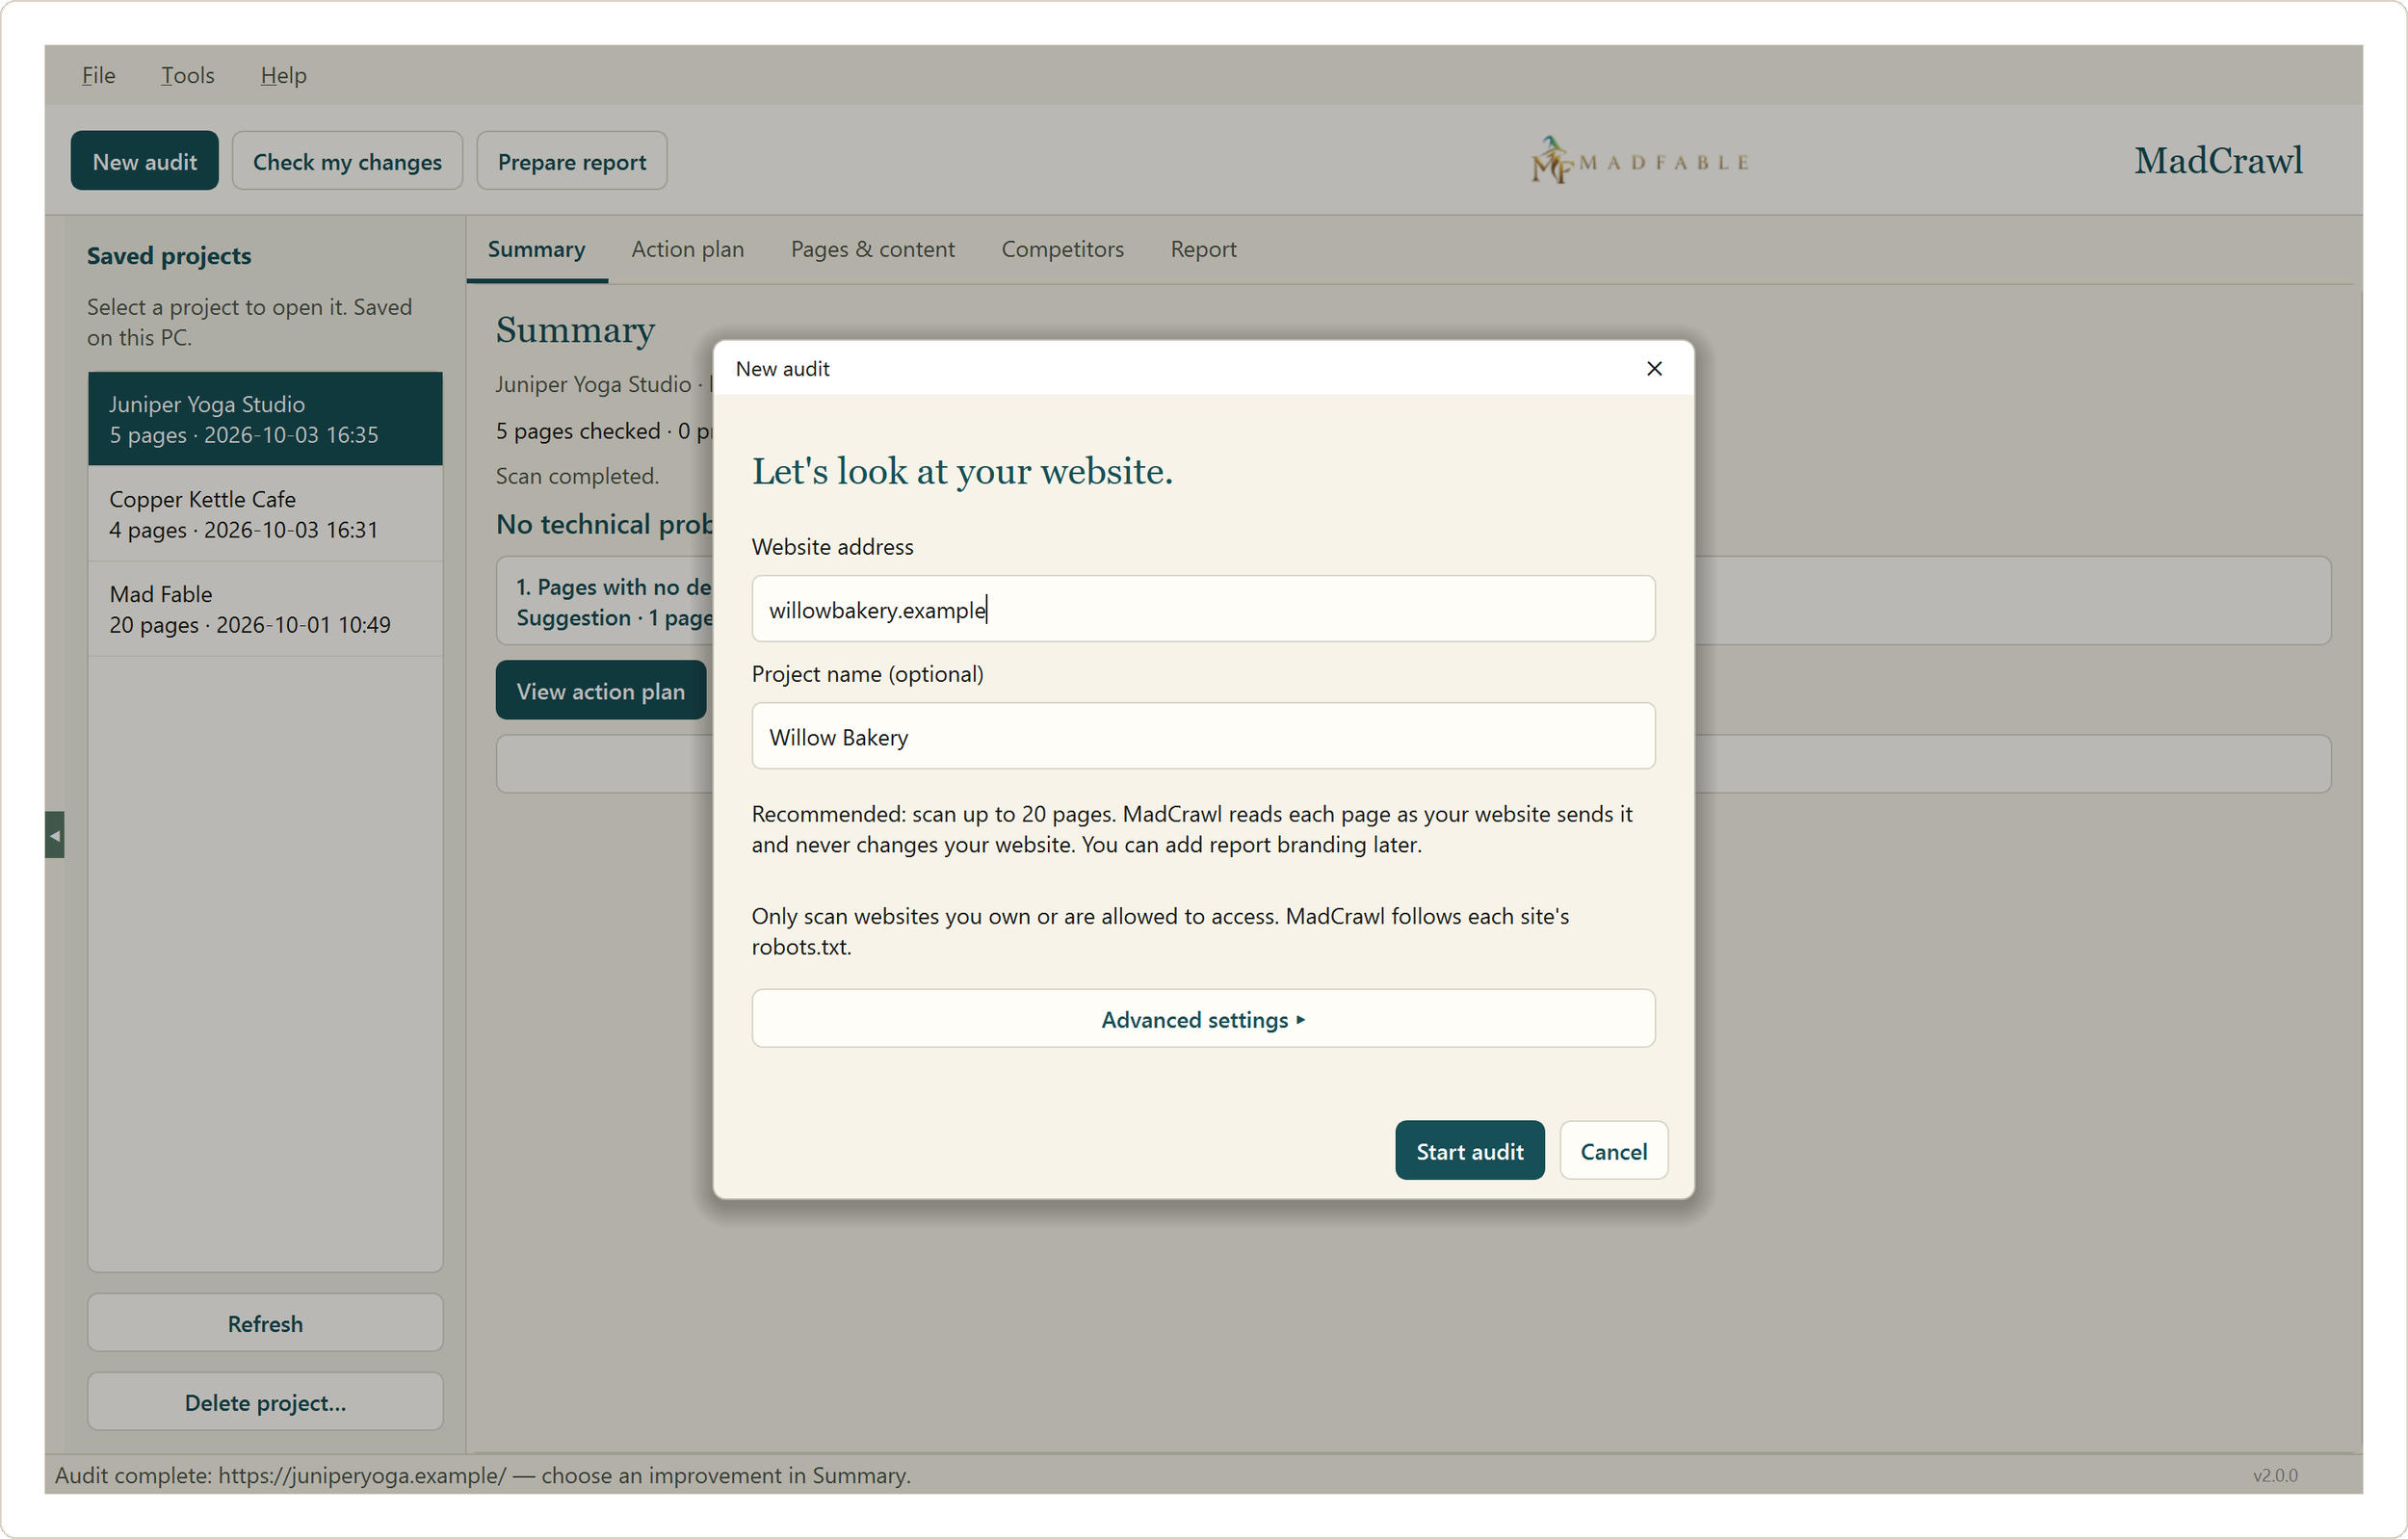Click View action plan button
Image resolution: width=2408 pixels, height=1539 pixels.
(x=600, y=690)
